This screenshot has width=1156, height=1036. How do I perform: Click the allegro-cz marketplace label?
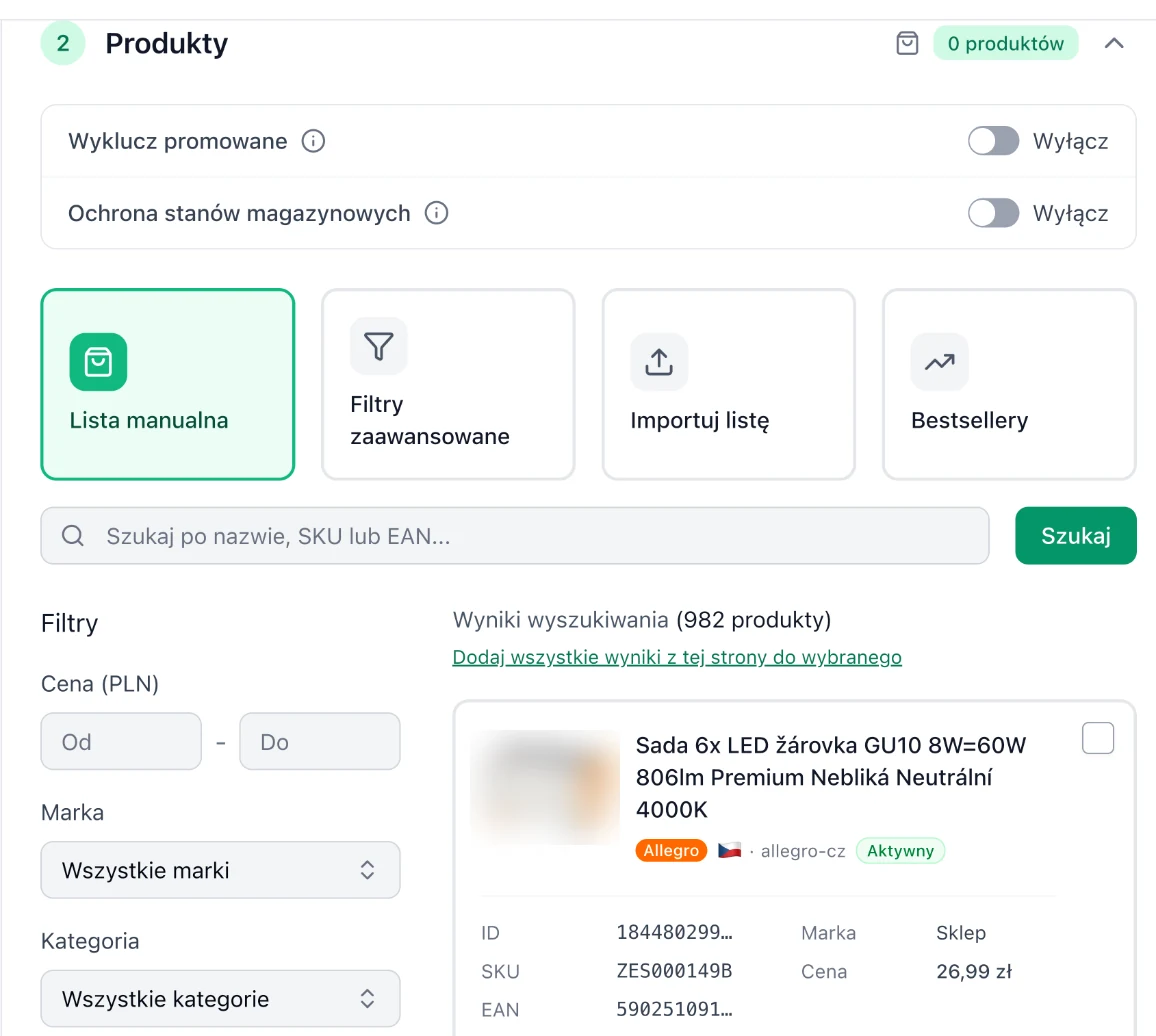[x=803, y=851]
